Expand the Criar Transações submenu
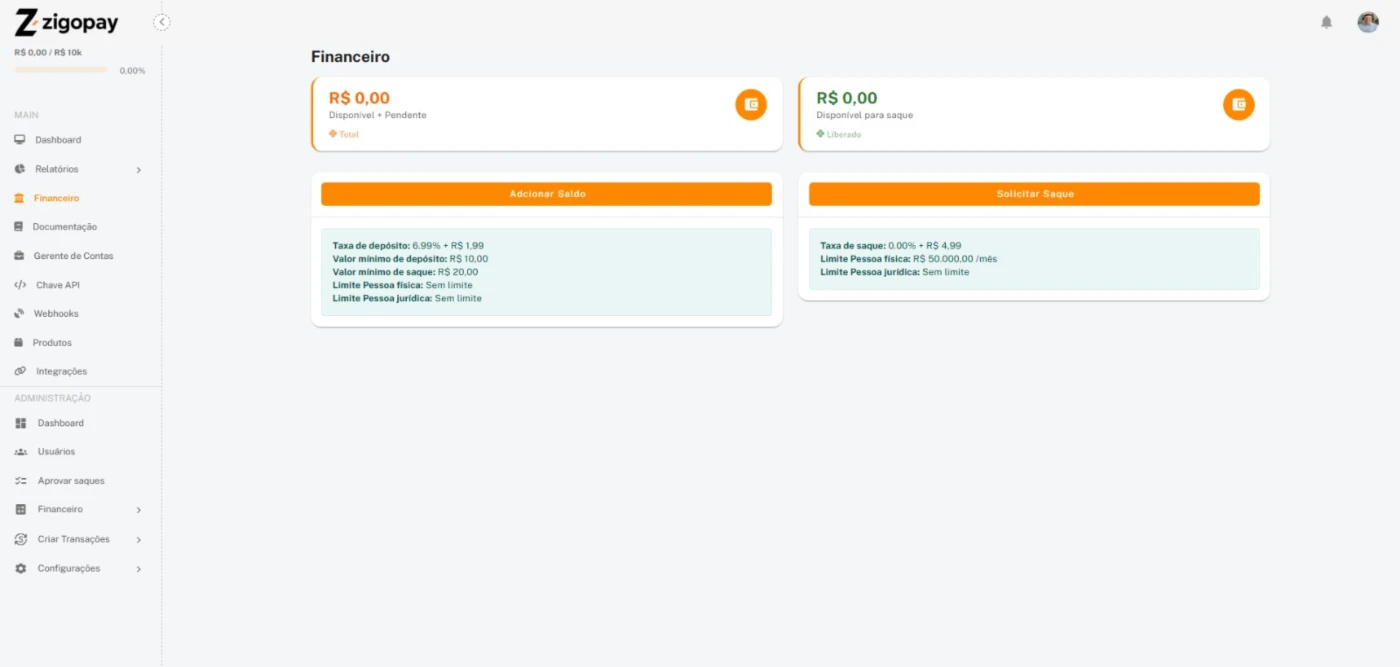Image resolution: width=1400 pixels, height=667 pixels. coord(138,540)
